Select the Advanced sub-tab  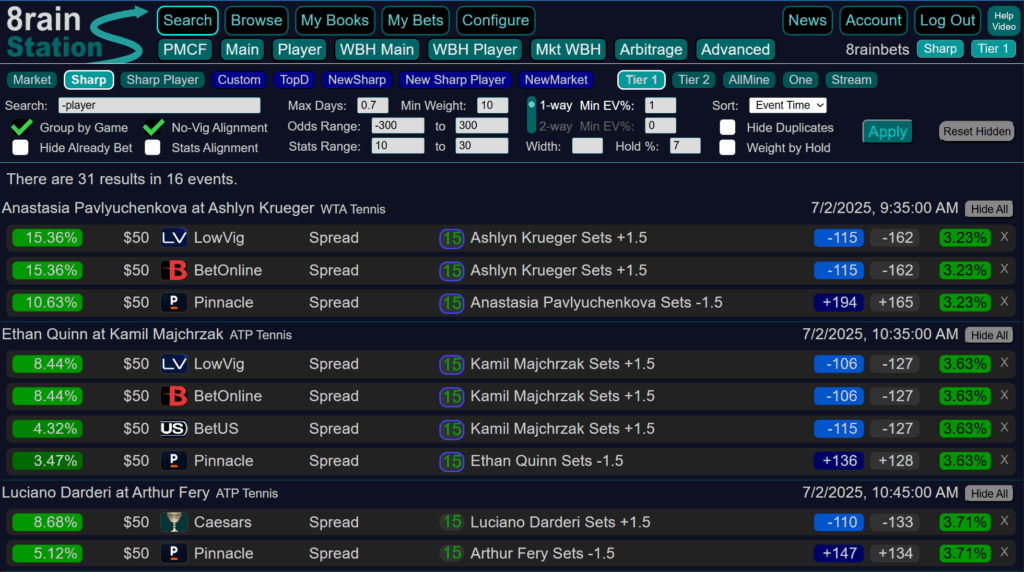tap(735, 50)
